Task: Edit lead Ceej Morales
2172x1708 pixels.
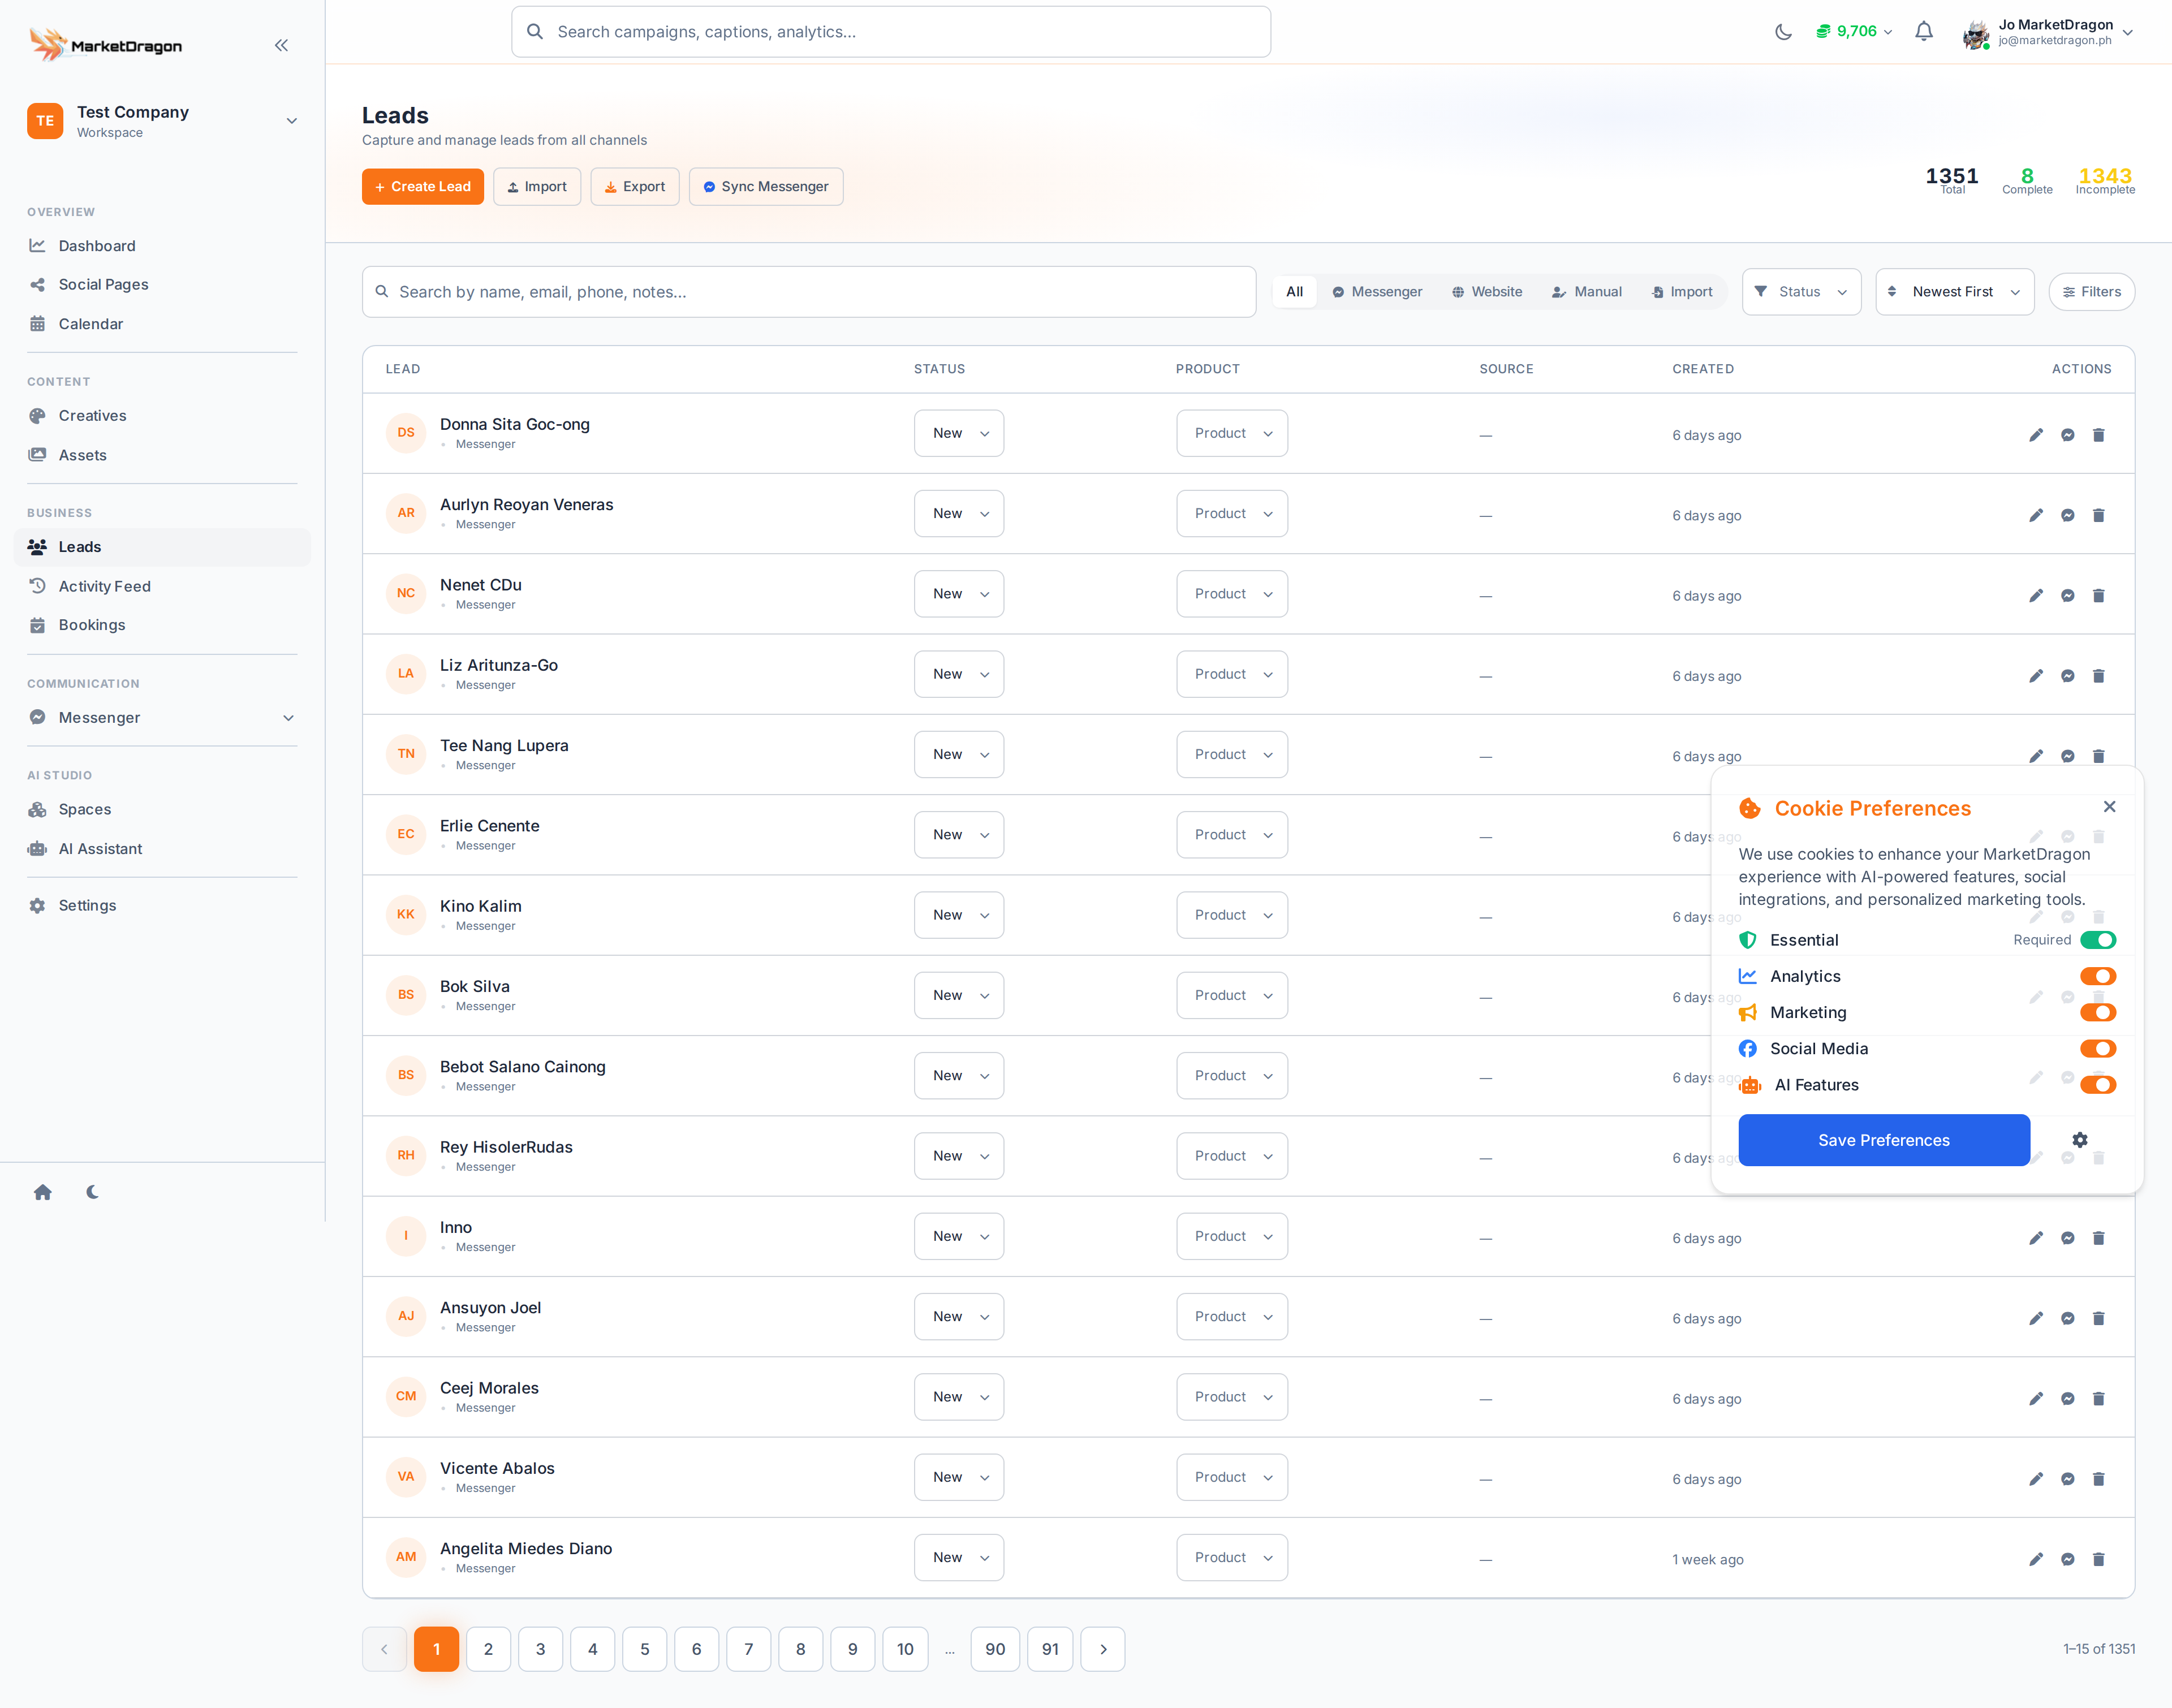Action: click(2036, 1399)
